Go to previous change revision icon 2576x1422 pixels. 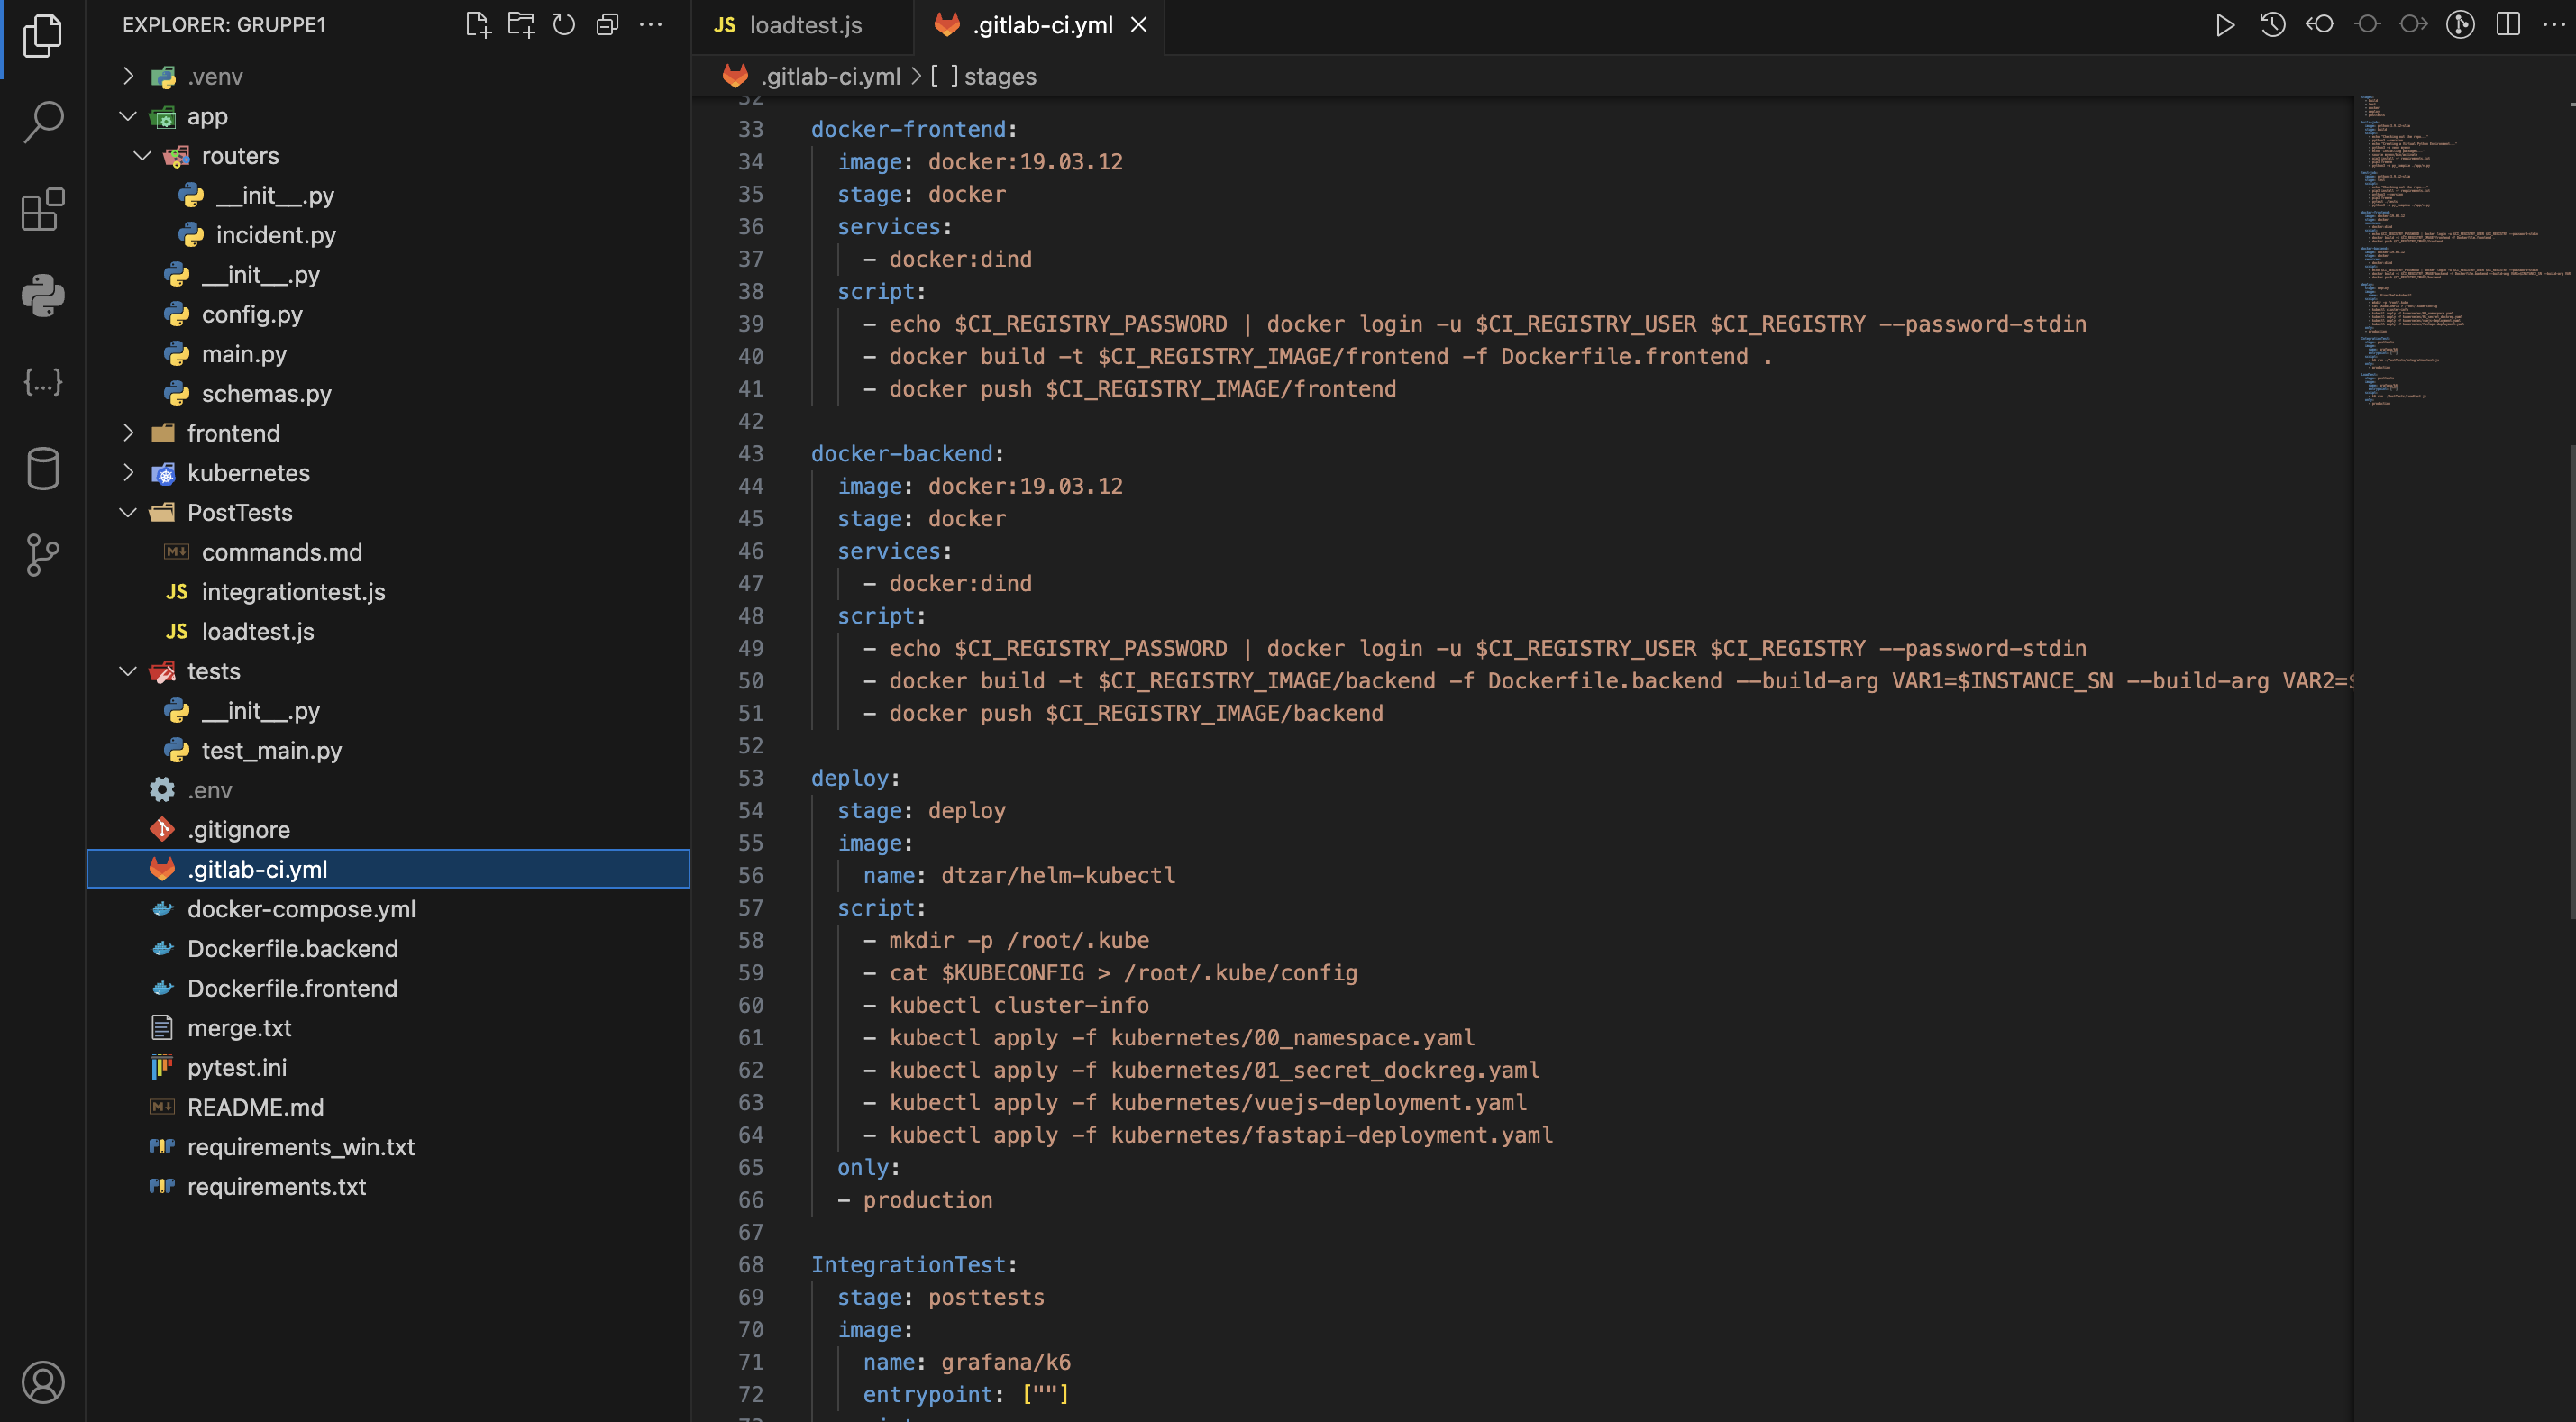(x=2319, y=24)
